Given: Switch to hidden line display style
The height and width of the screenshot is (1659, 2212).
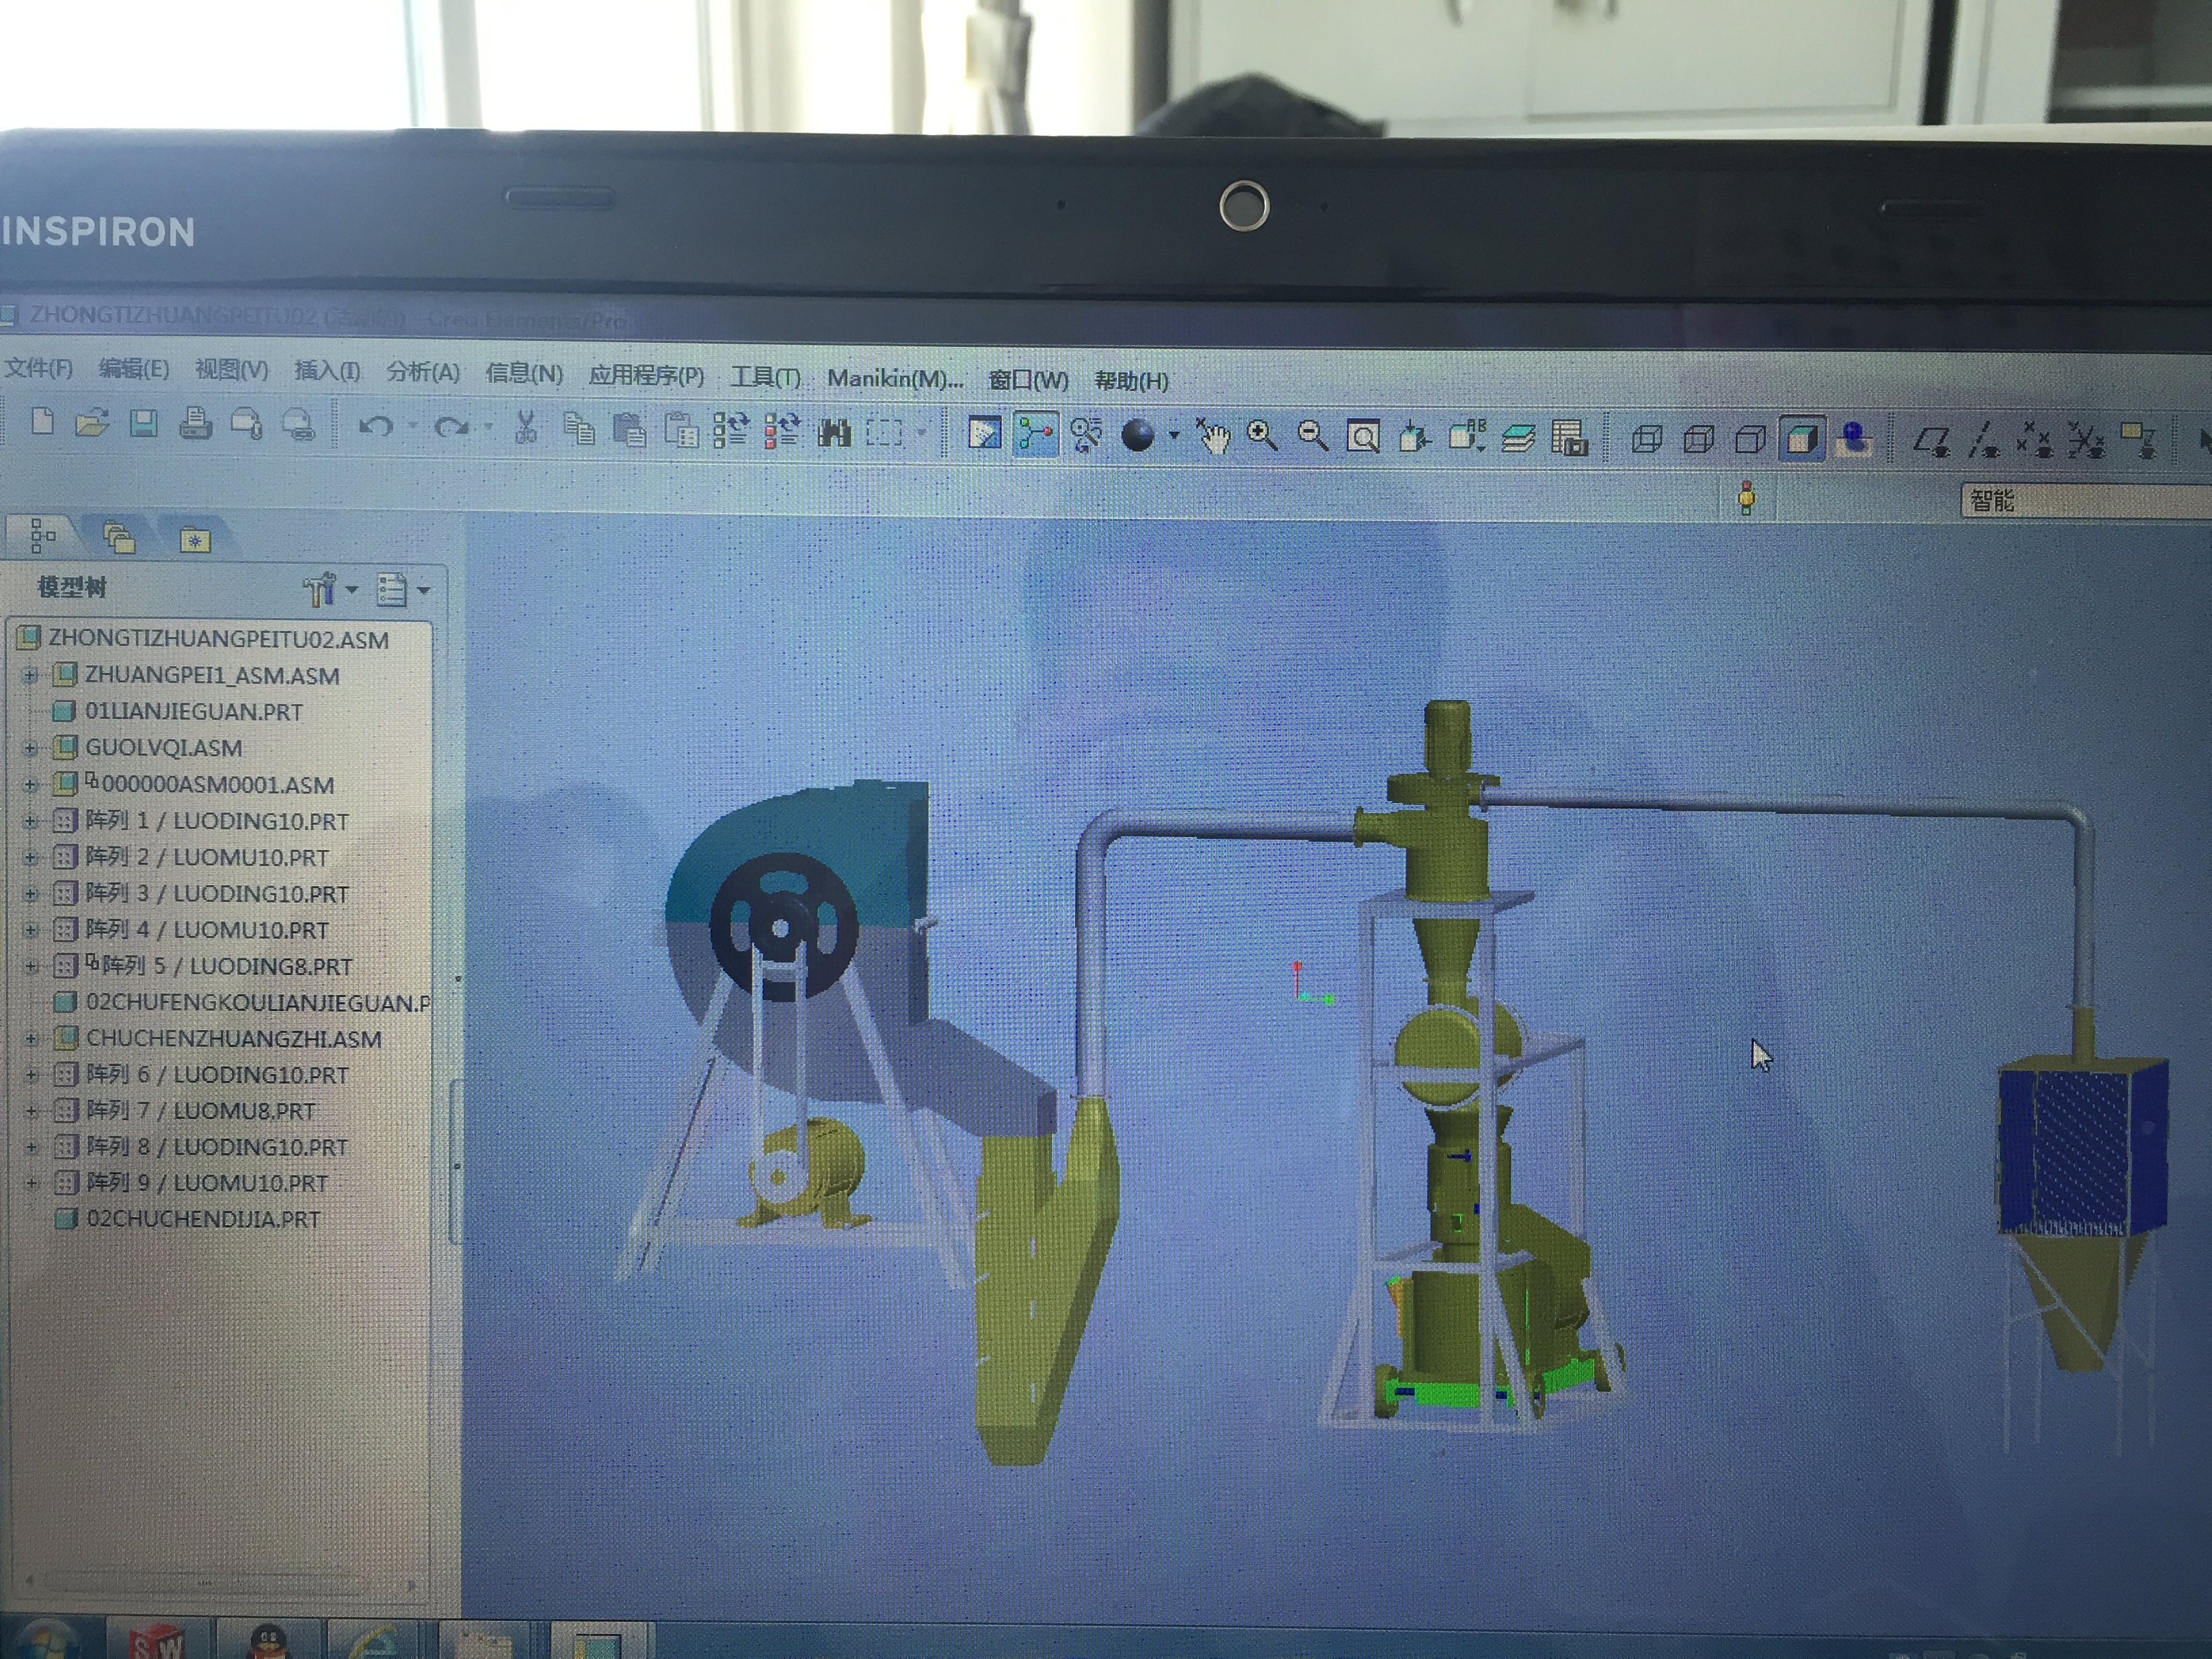Looking at the screenshot, I should pyautogui.click(x=1698, y=439).
